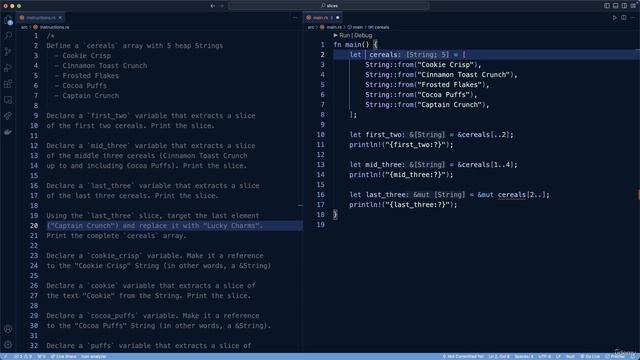Image resolution: width=640 pixels, height=360 pixels.
Task: Click underlined cereals on line 16
Action: 511,195
